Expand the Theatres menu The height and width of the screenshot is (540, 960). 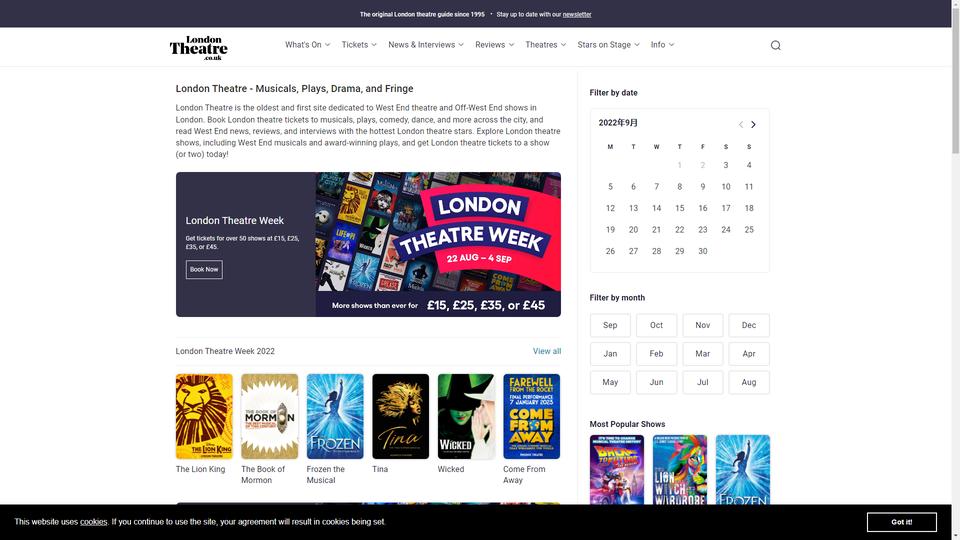click(x=546, y=45)
